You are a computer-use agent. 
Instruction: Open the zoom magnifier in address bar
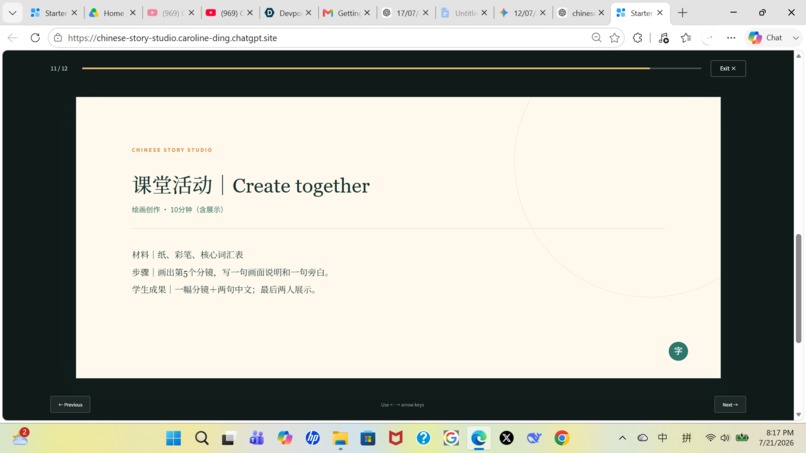click(x=596, y=38)
